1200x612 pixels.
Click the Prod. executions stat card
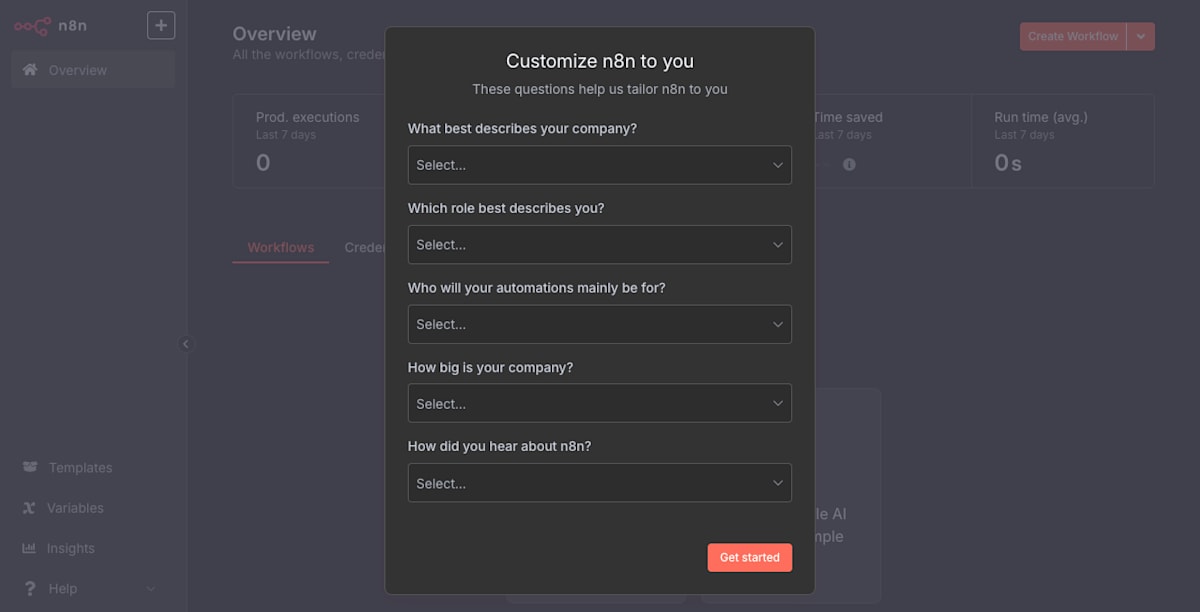click(309, 141)
